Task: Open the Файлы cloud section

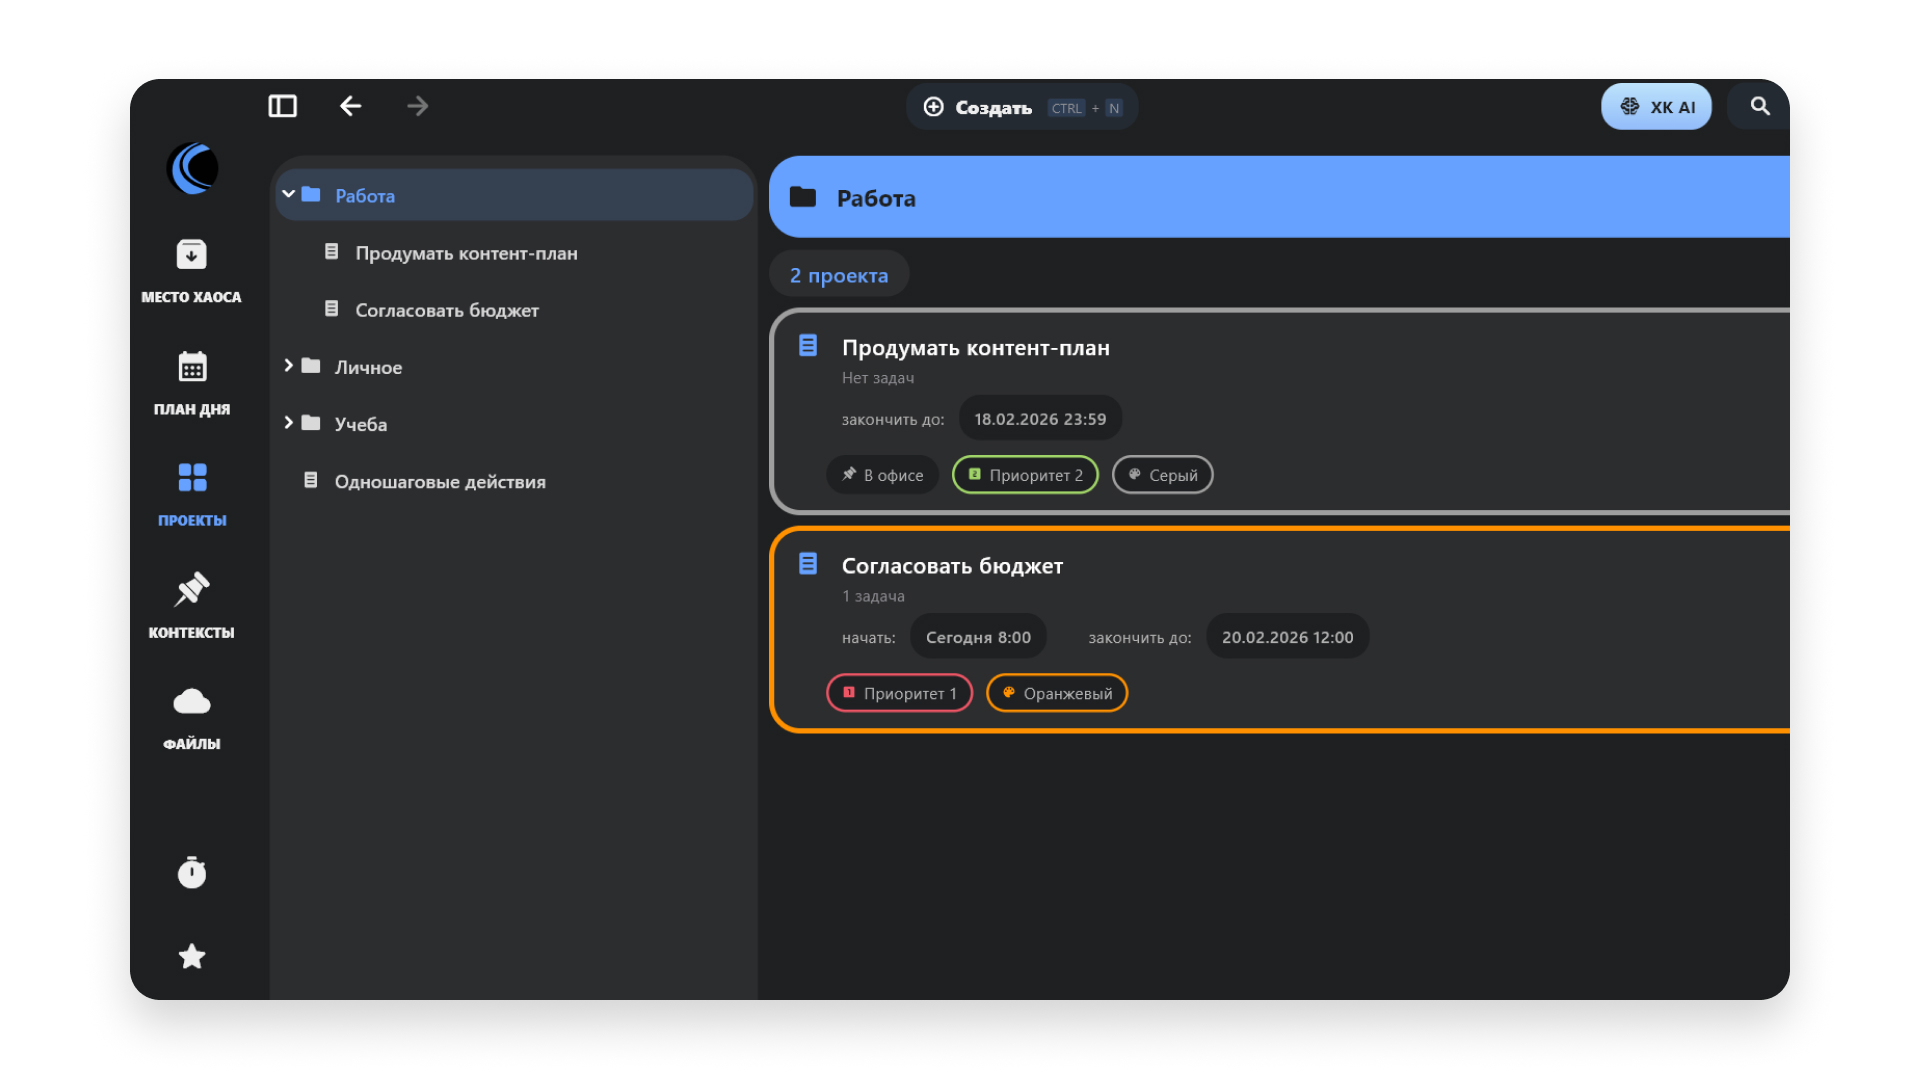Action: tap(191, 717)
